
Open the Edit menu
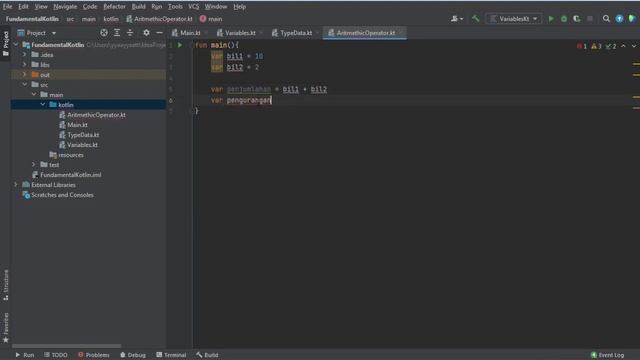click(23, 7)
